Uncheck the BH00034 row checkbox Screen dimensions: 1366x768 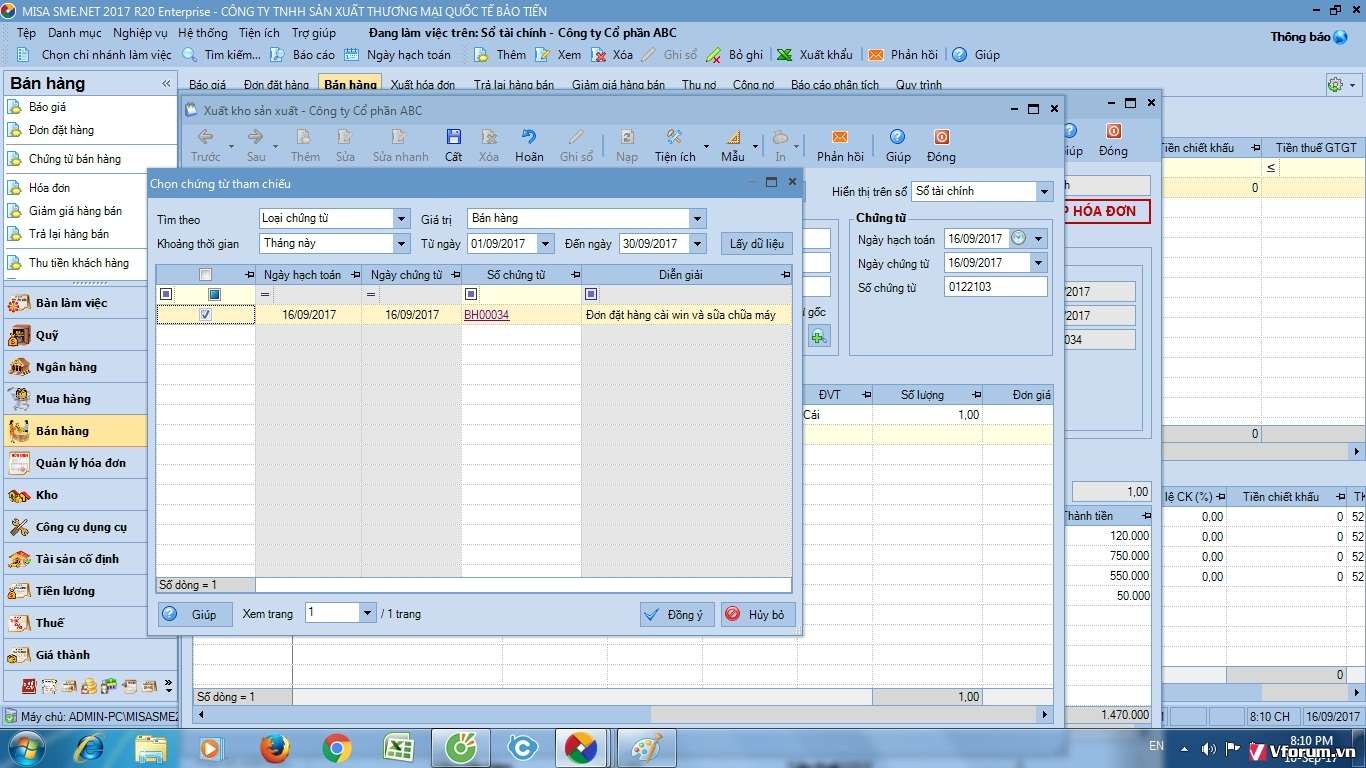tap(205, 315)
